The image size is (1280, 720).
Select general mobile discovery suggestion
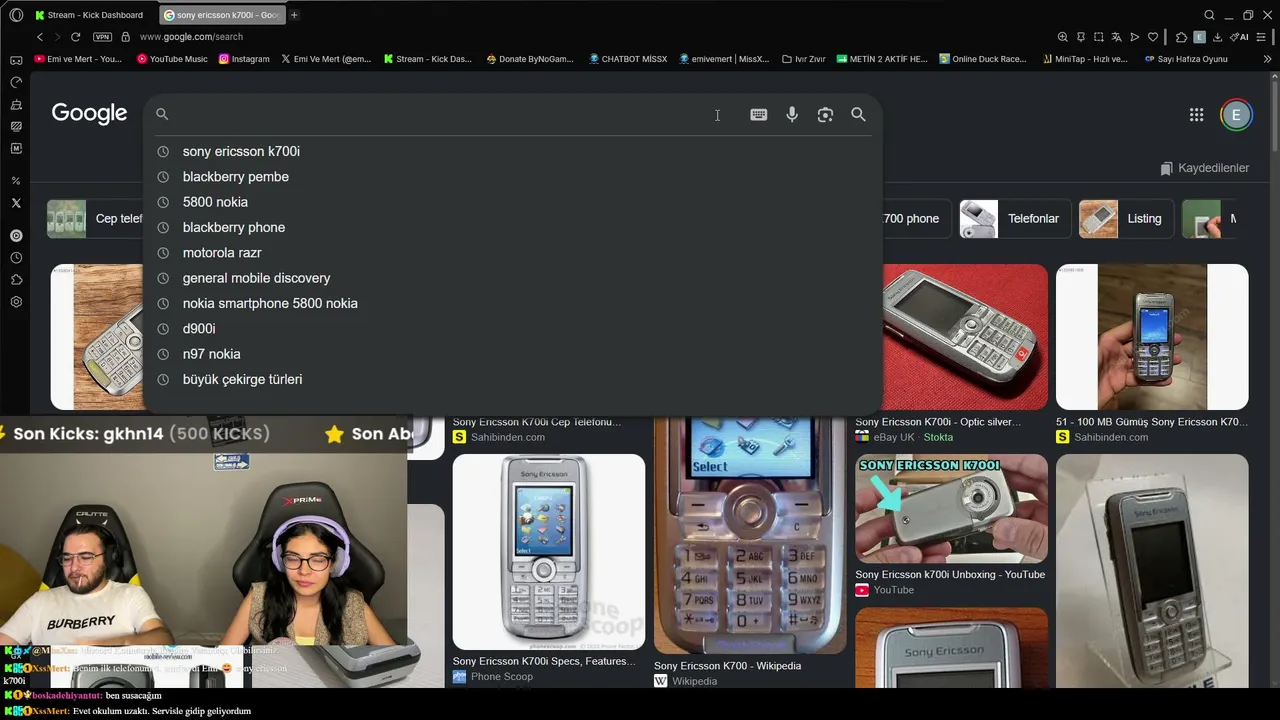click(512, 278)
